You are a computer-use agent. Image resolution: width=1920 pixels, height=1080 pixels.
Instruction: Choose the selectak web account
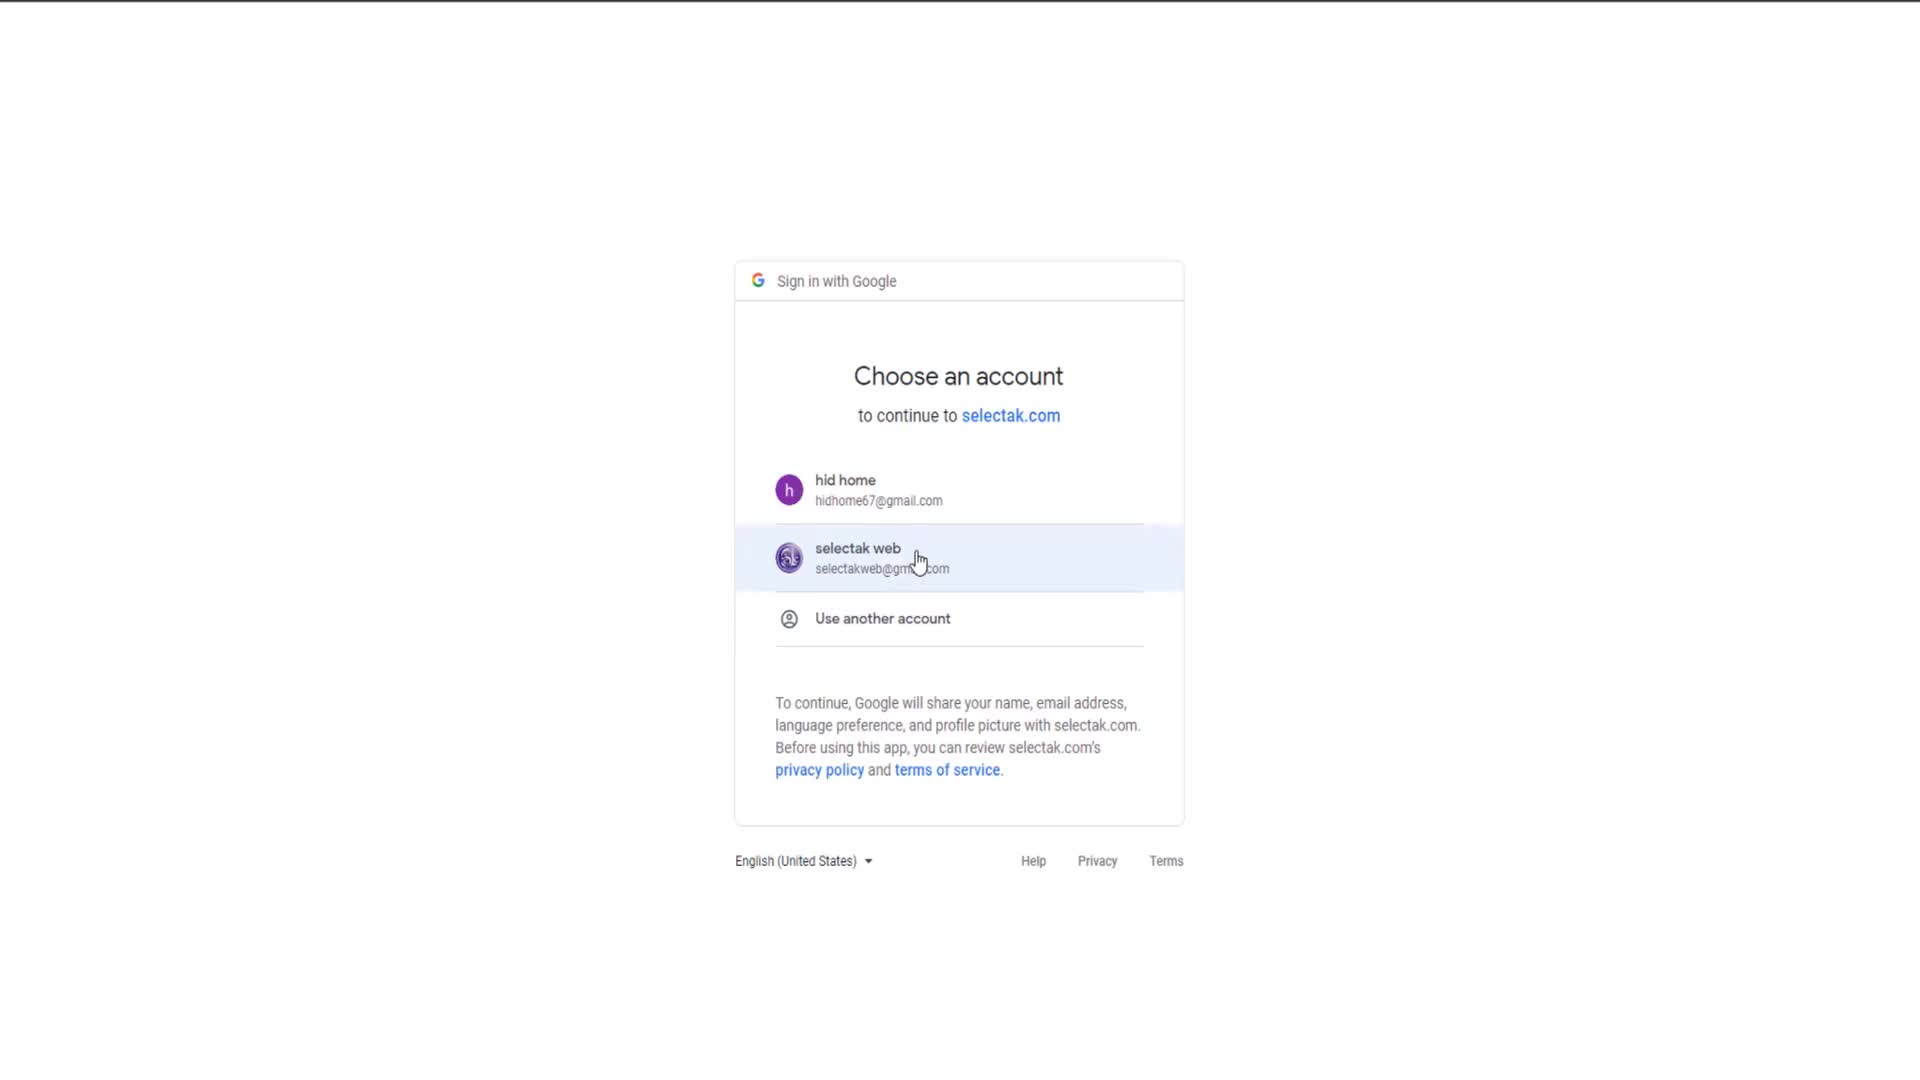[959, 558]
